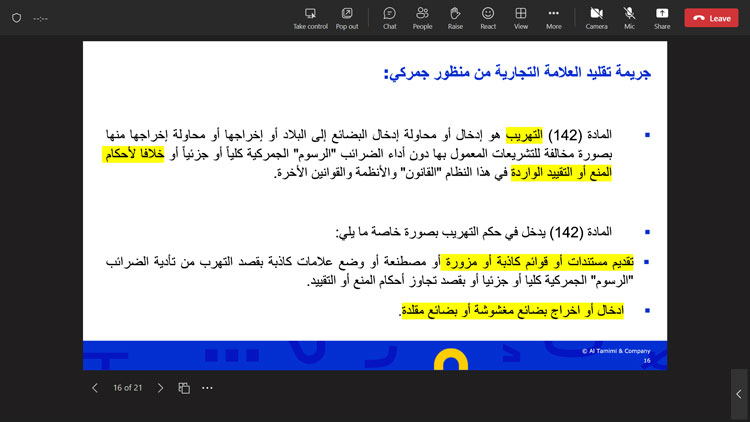
Task: Go to the next slide
Action: tap(160, 388)
